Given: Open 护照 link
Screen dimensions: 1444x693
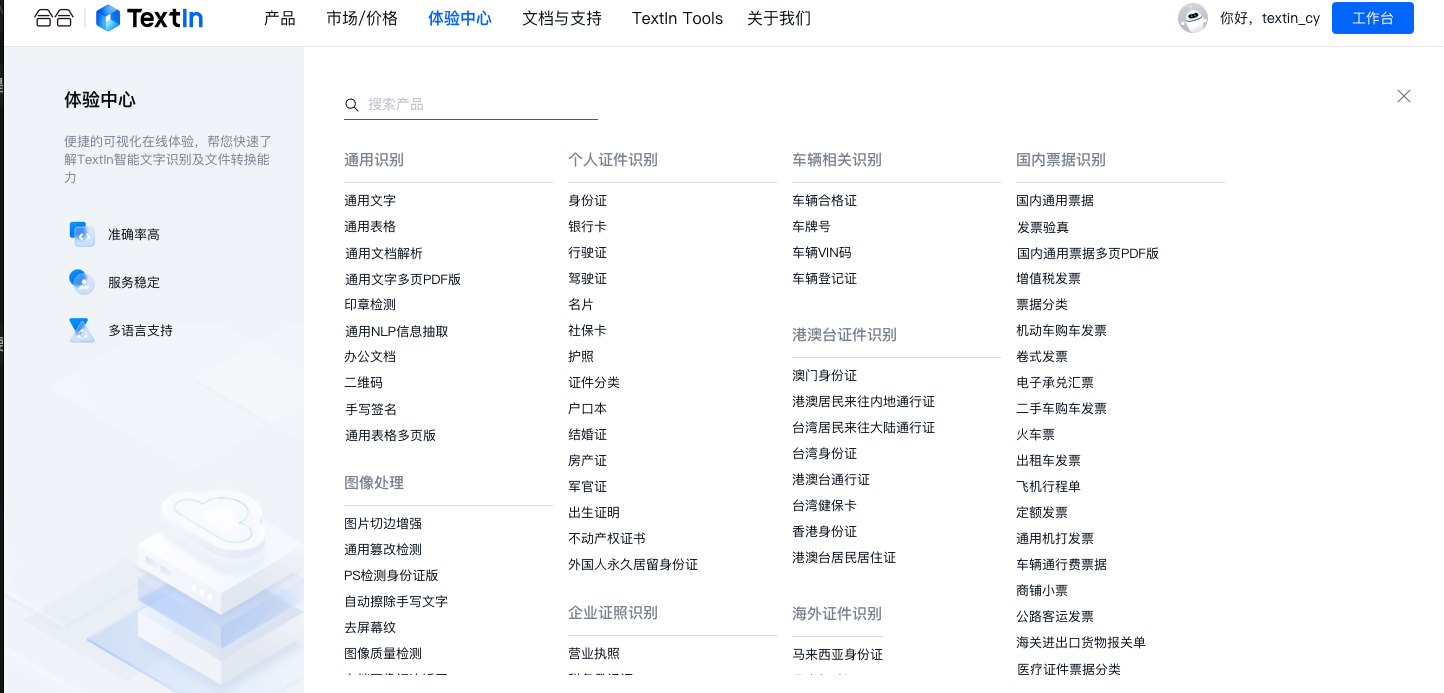Looking at the screenshot, I should pyautogui.click(x=581, y=357).
